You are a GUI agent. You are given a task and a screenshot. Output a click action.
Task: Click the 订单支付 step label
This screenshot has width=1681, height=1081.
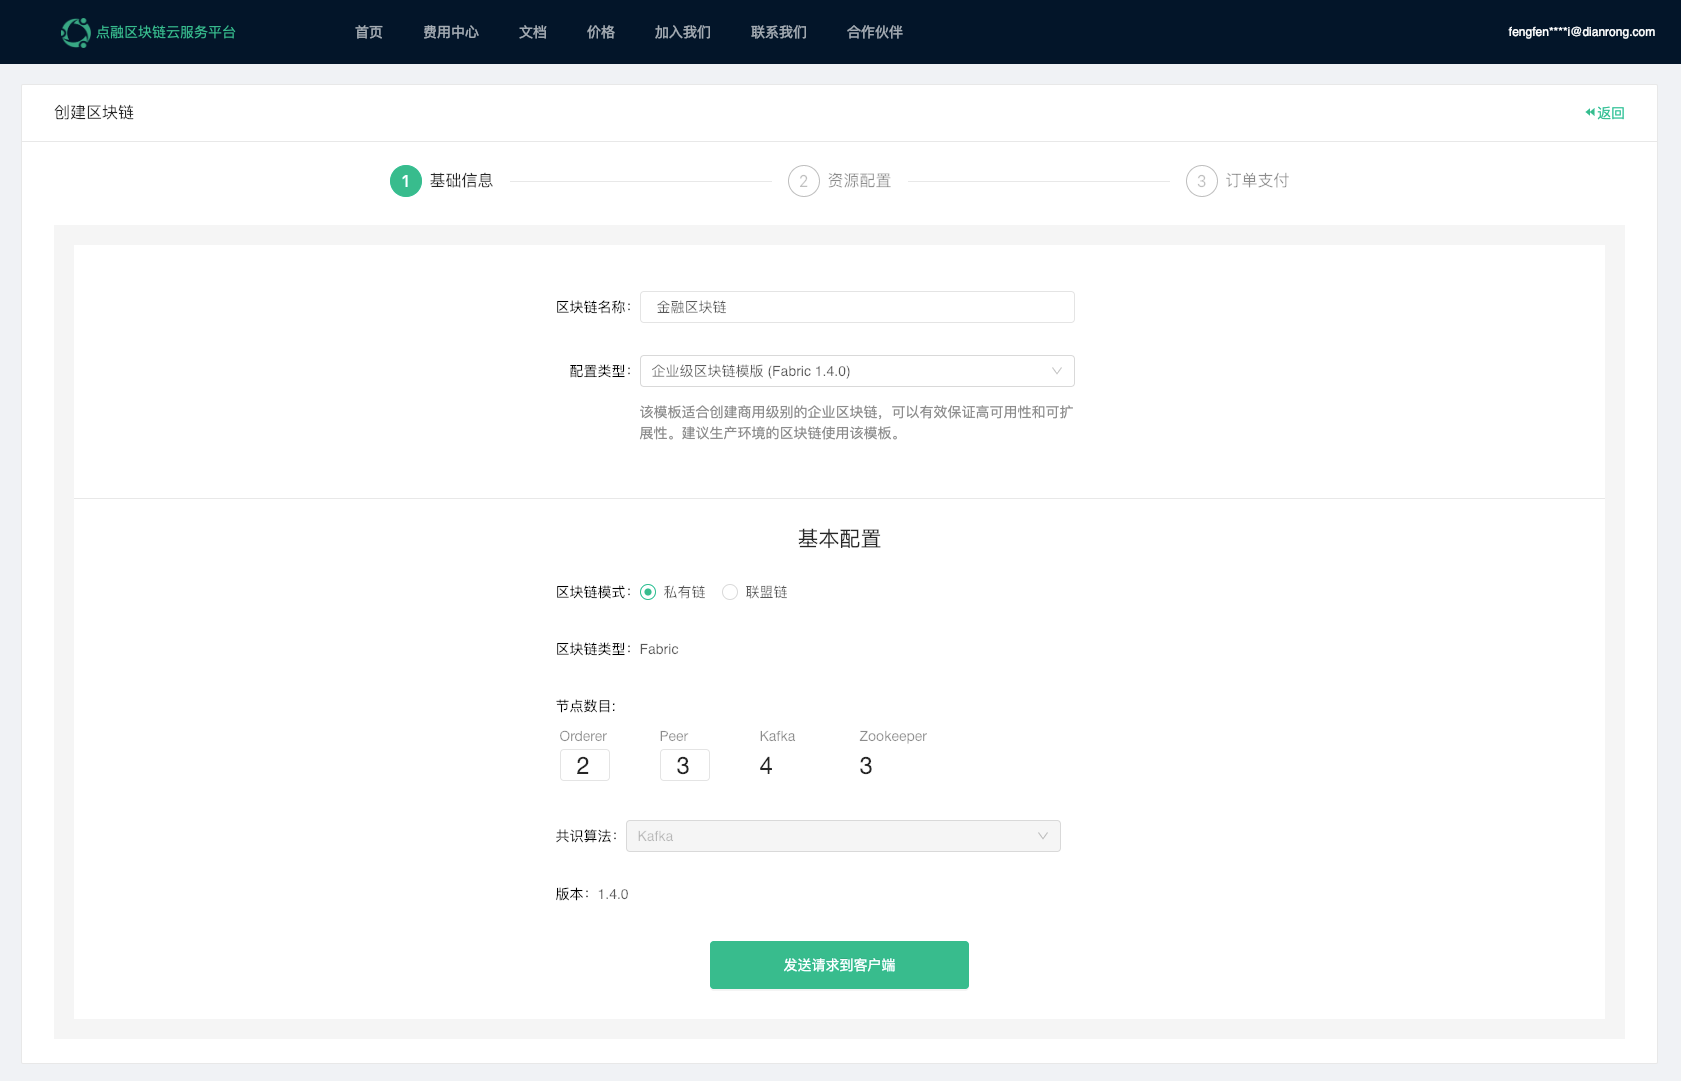pyautogui.click(x=1257, y=181)
